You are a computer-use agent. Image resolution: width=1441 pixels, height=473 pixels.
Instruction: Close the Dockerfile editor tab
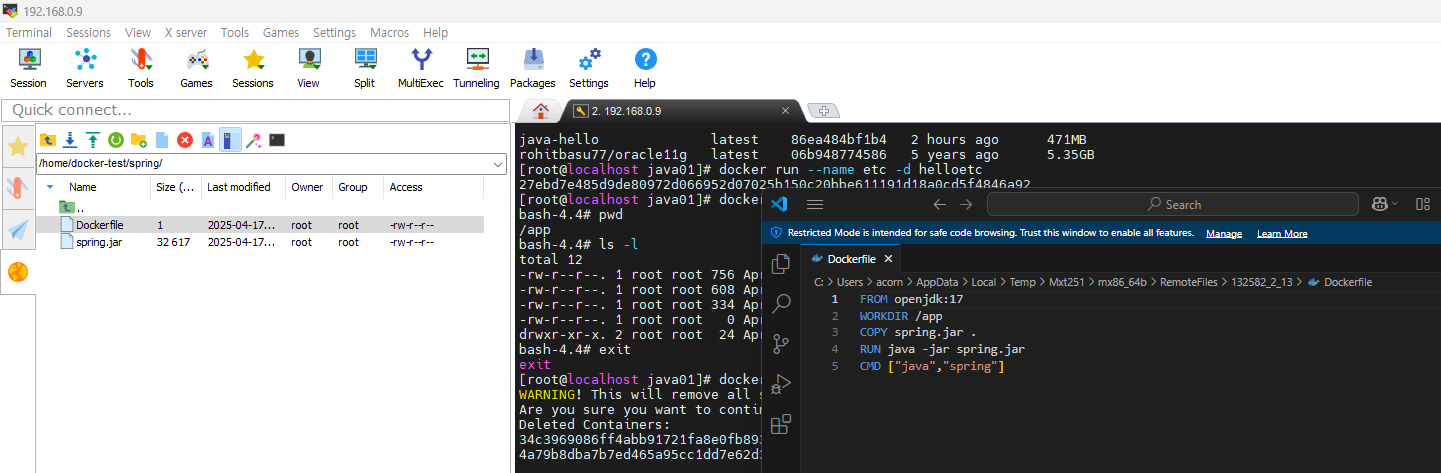tap(888, 259)
